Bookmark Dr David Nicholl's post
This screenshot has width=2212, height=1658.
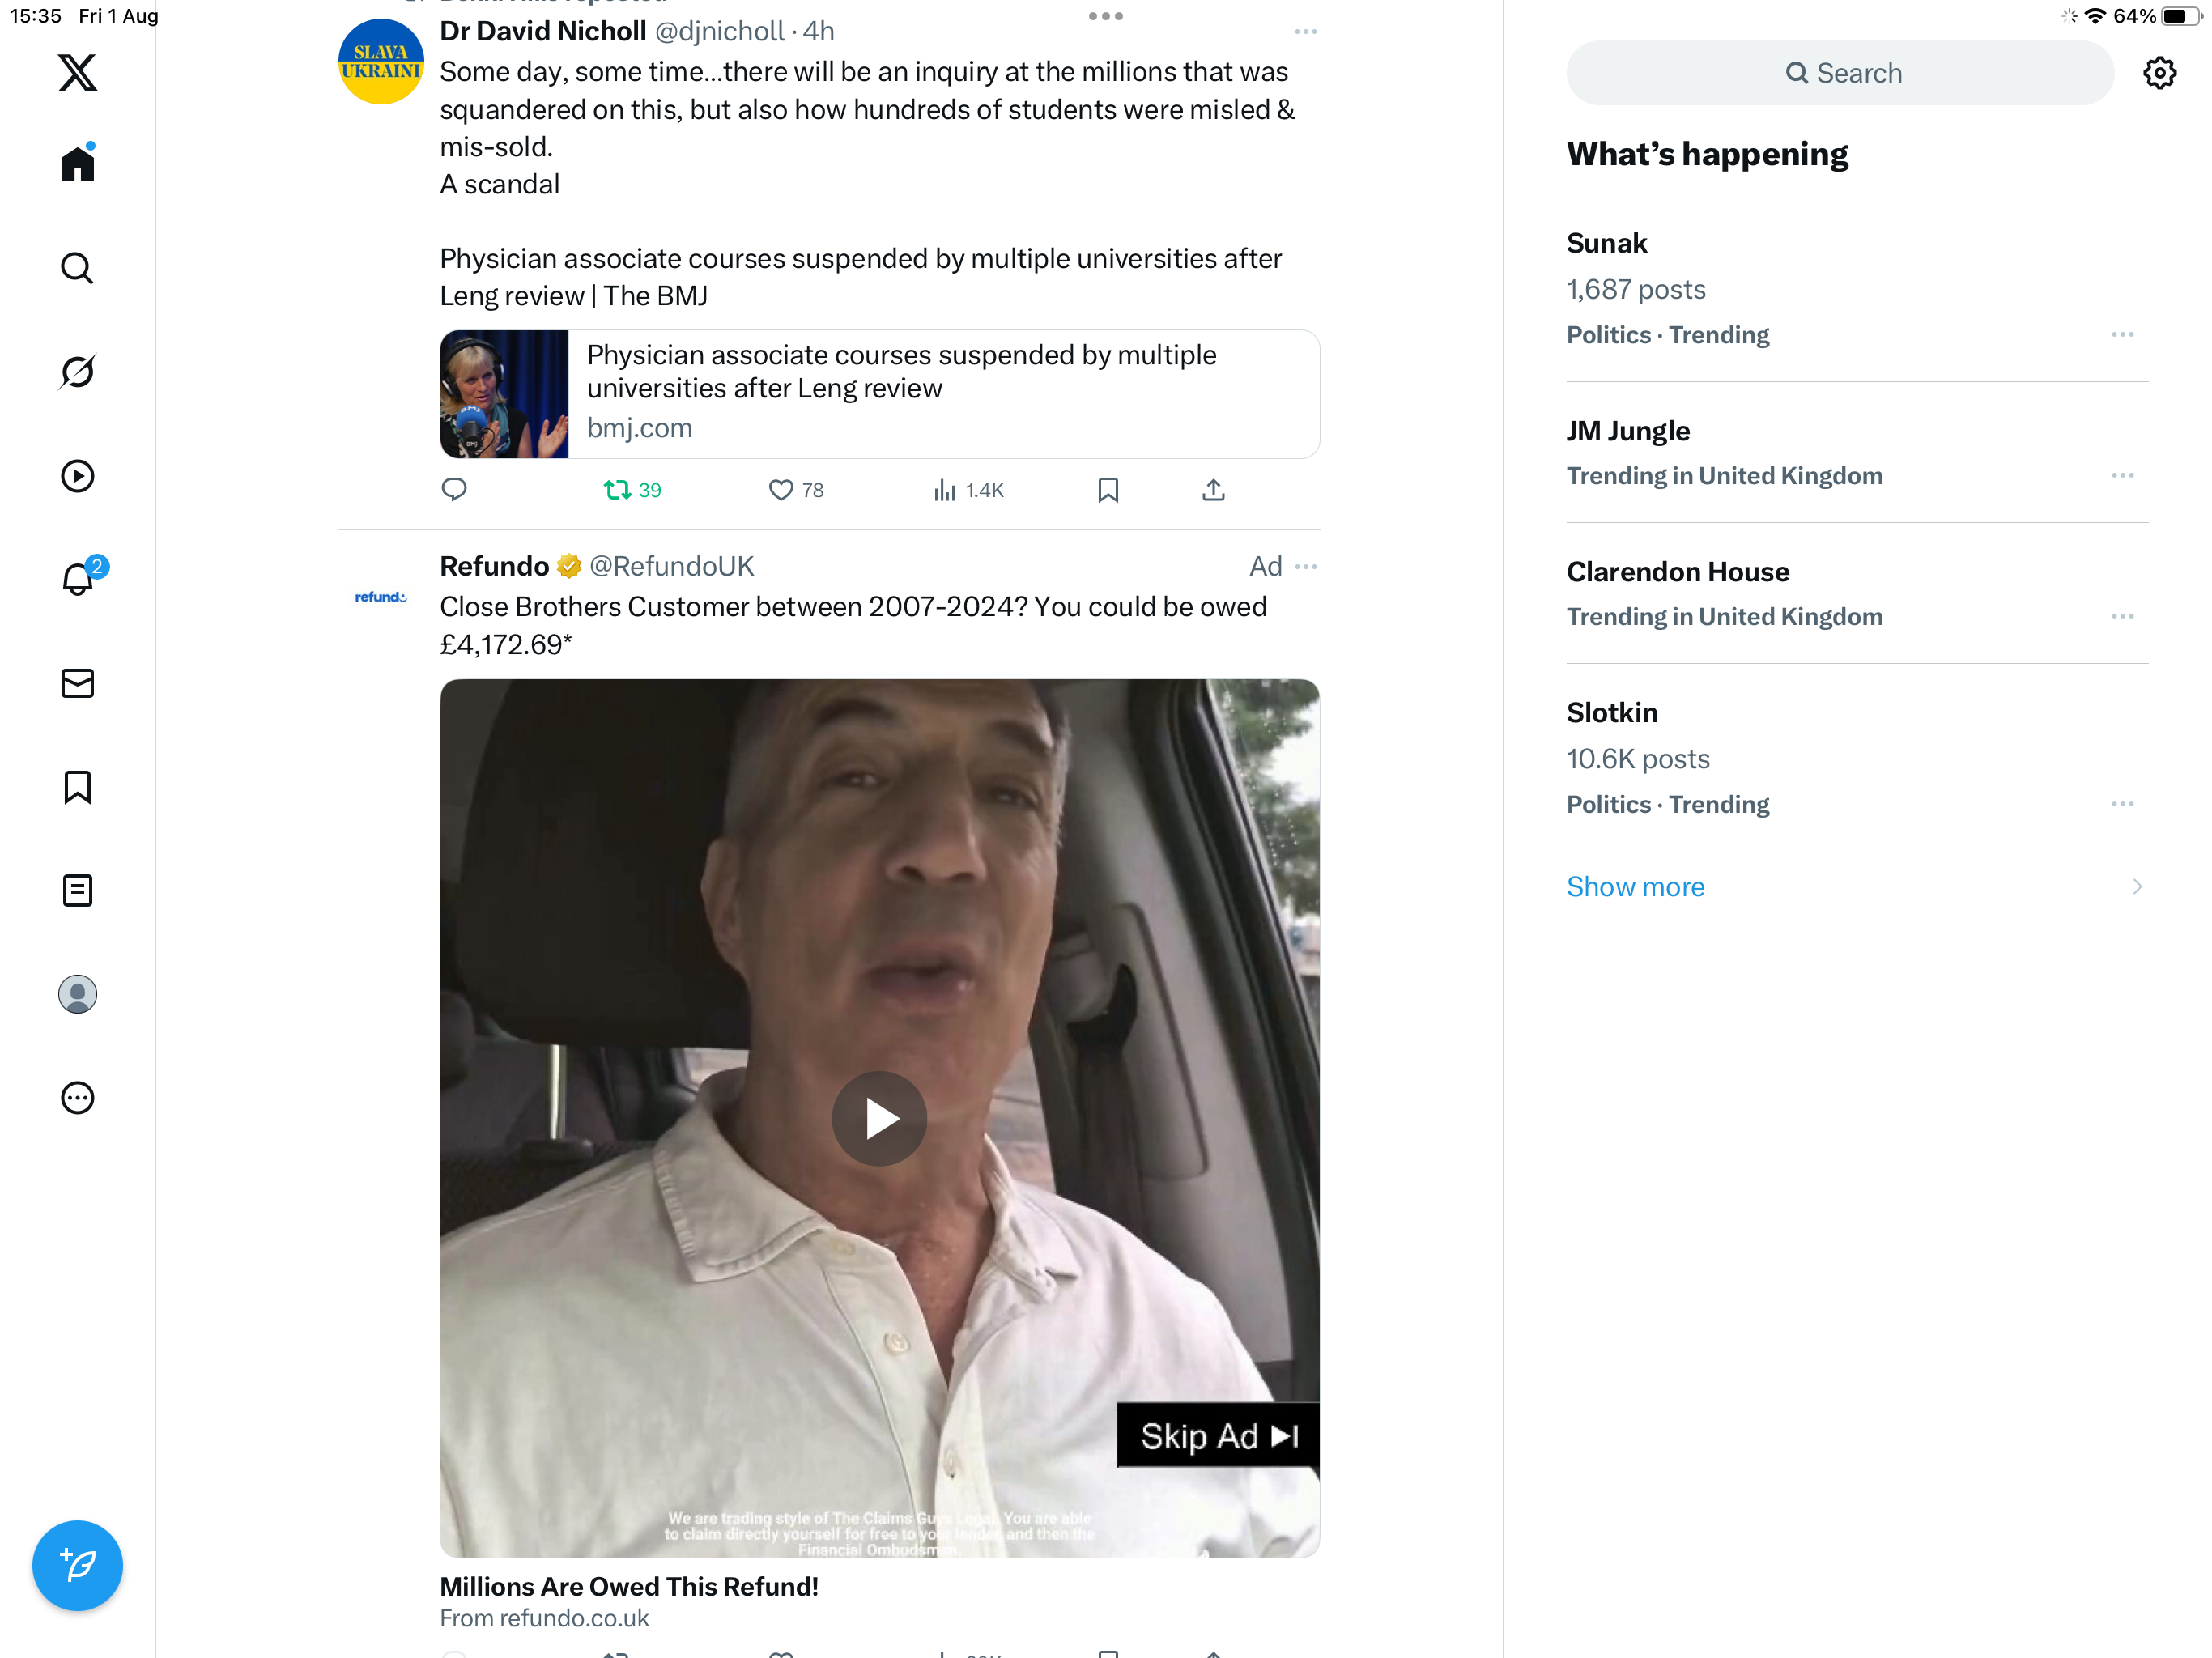coord(1107,490)
